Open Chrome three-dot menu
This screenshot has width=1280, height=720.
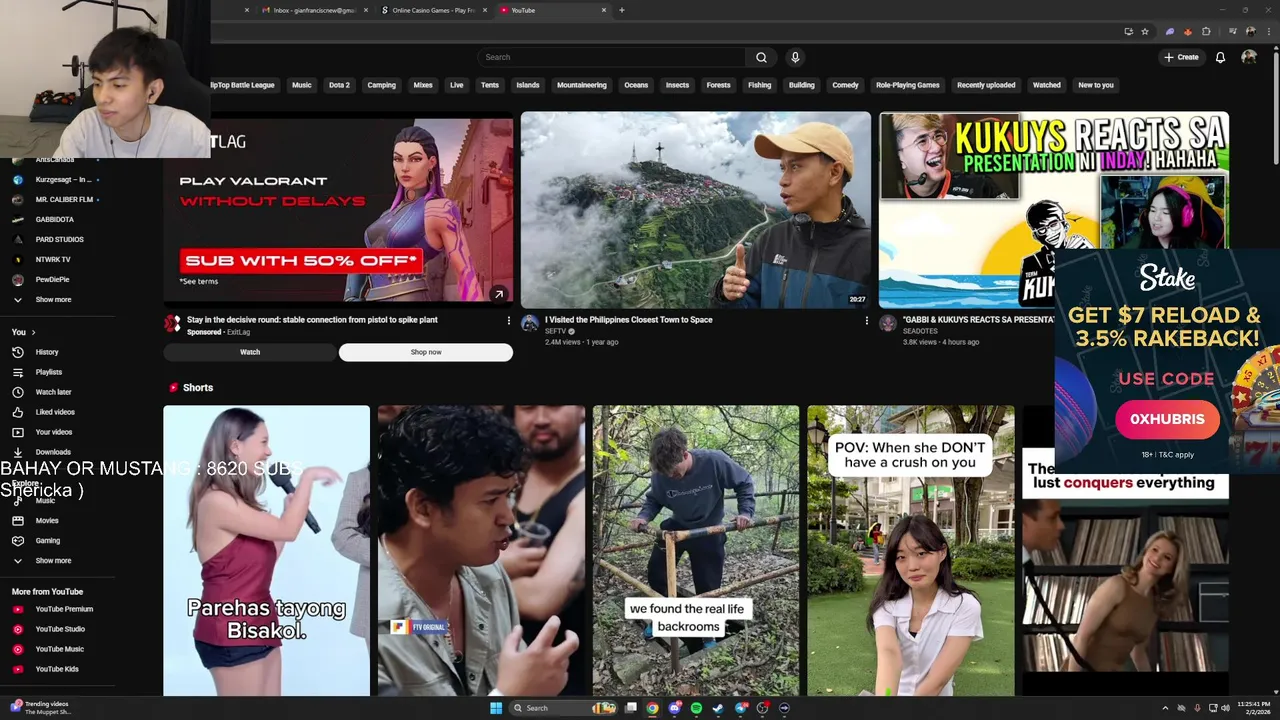pyautogui.click(x=1268, y=32)
